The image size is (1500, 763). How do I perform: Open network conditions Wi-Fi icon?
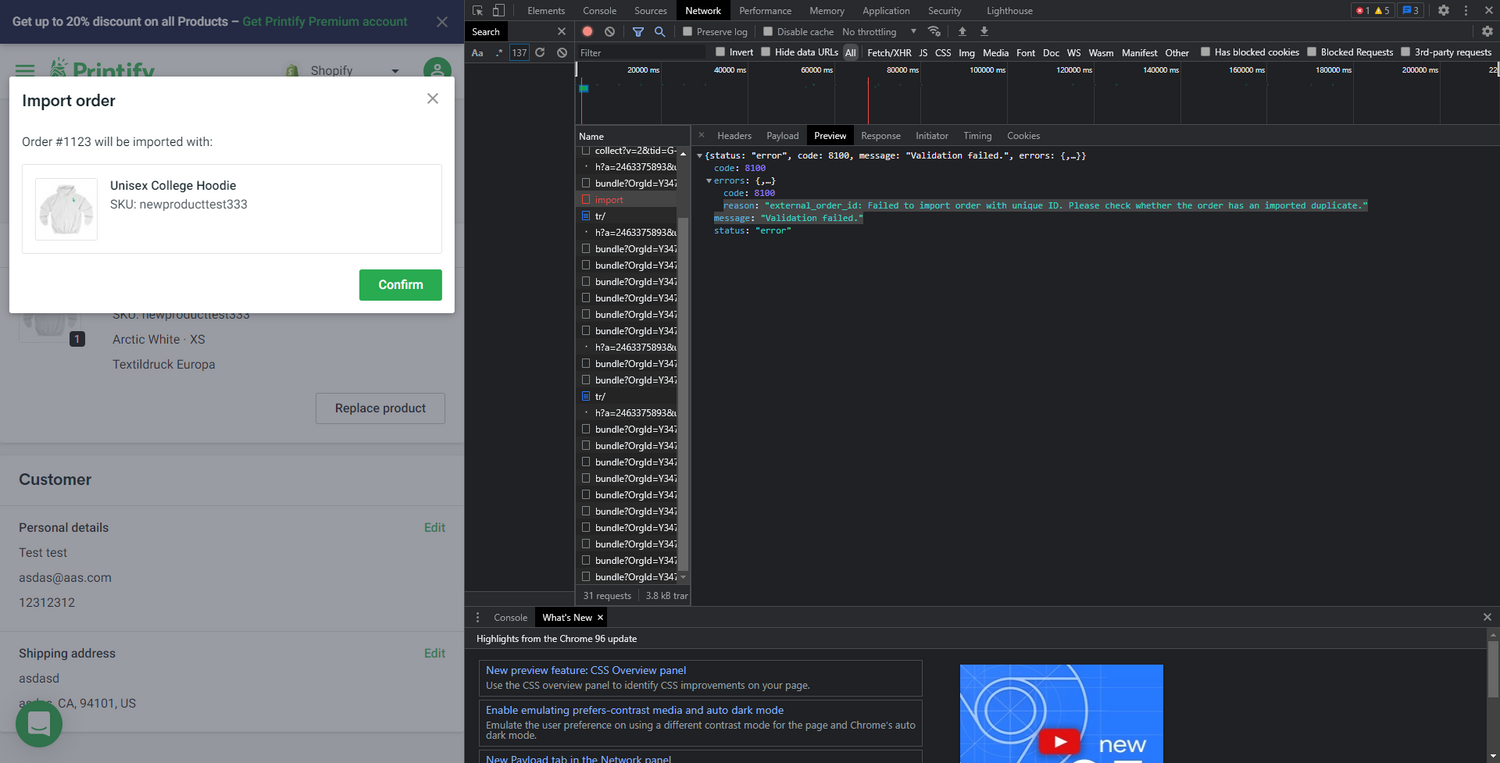click(934, 32)
